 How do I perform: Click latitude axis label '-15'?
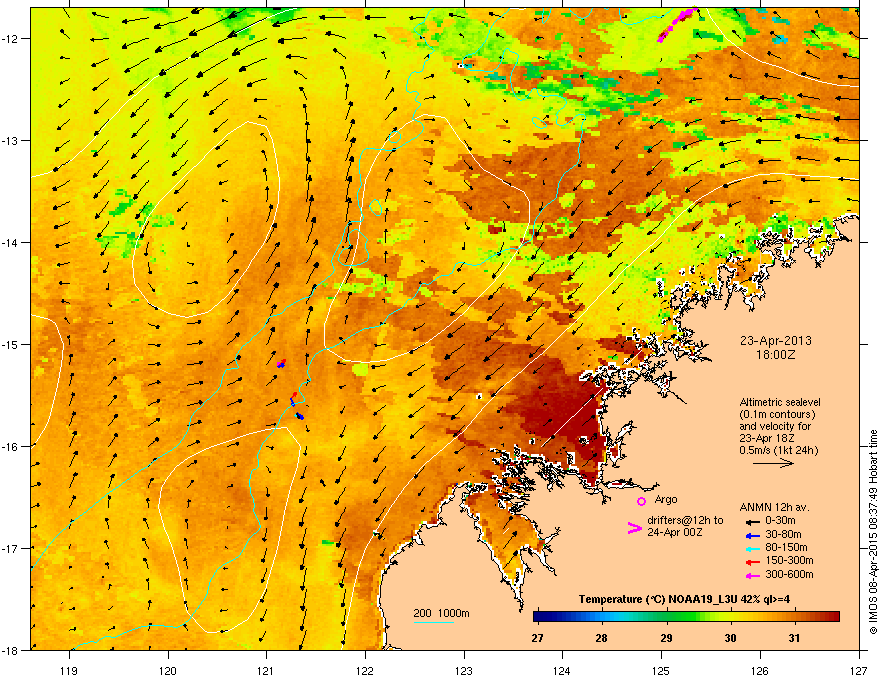pyautogui.click(x=11, y=344)
